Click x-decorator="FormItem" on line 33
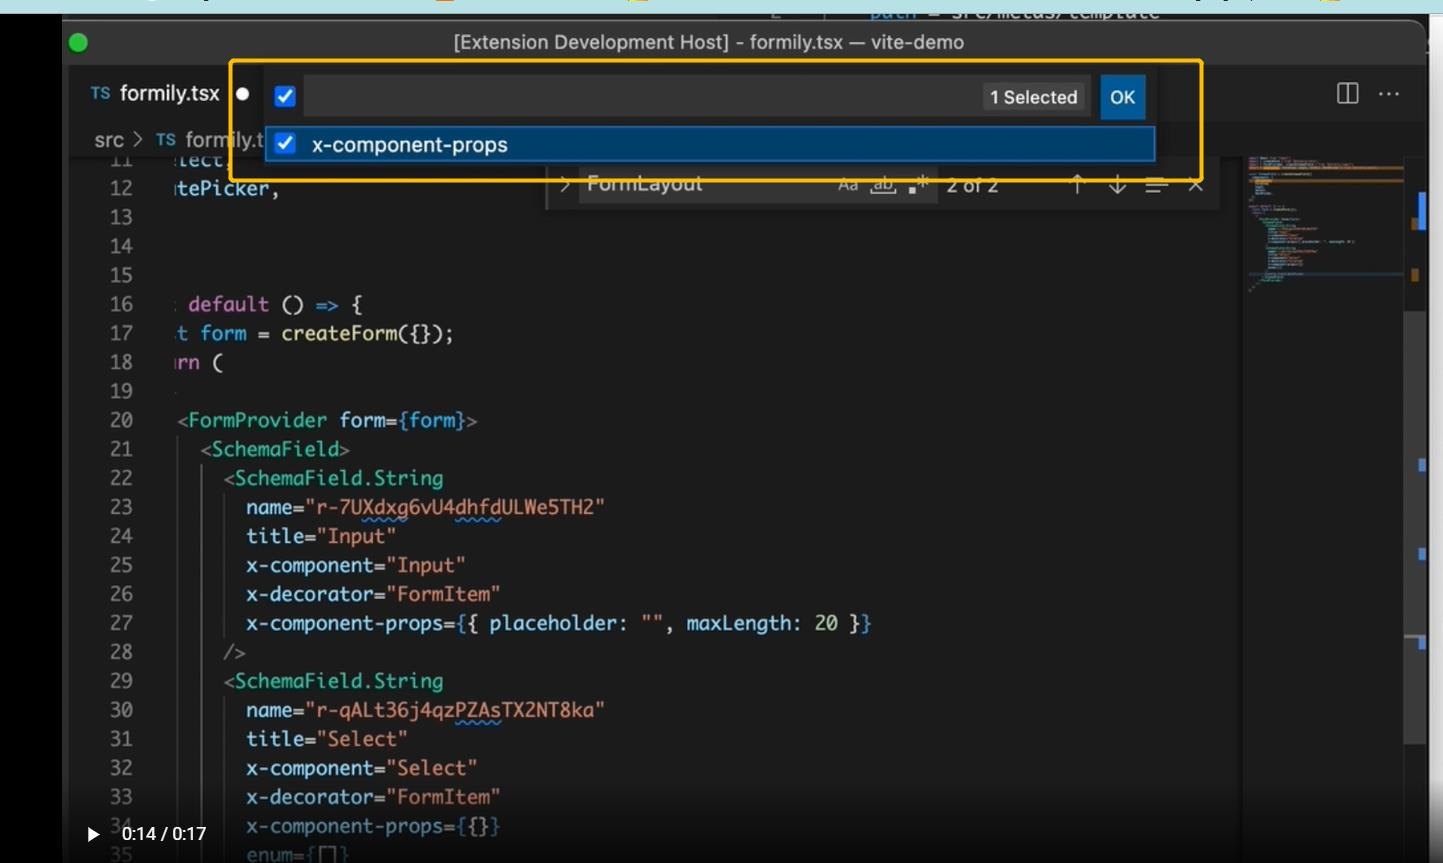The height and width of the screenshot is (863, 1443). 373,797
